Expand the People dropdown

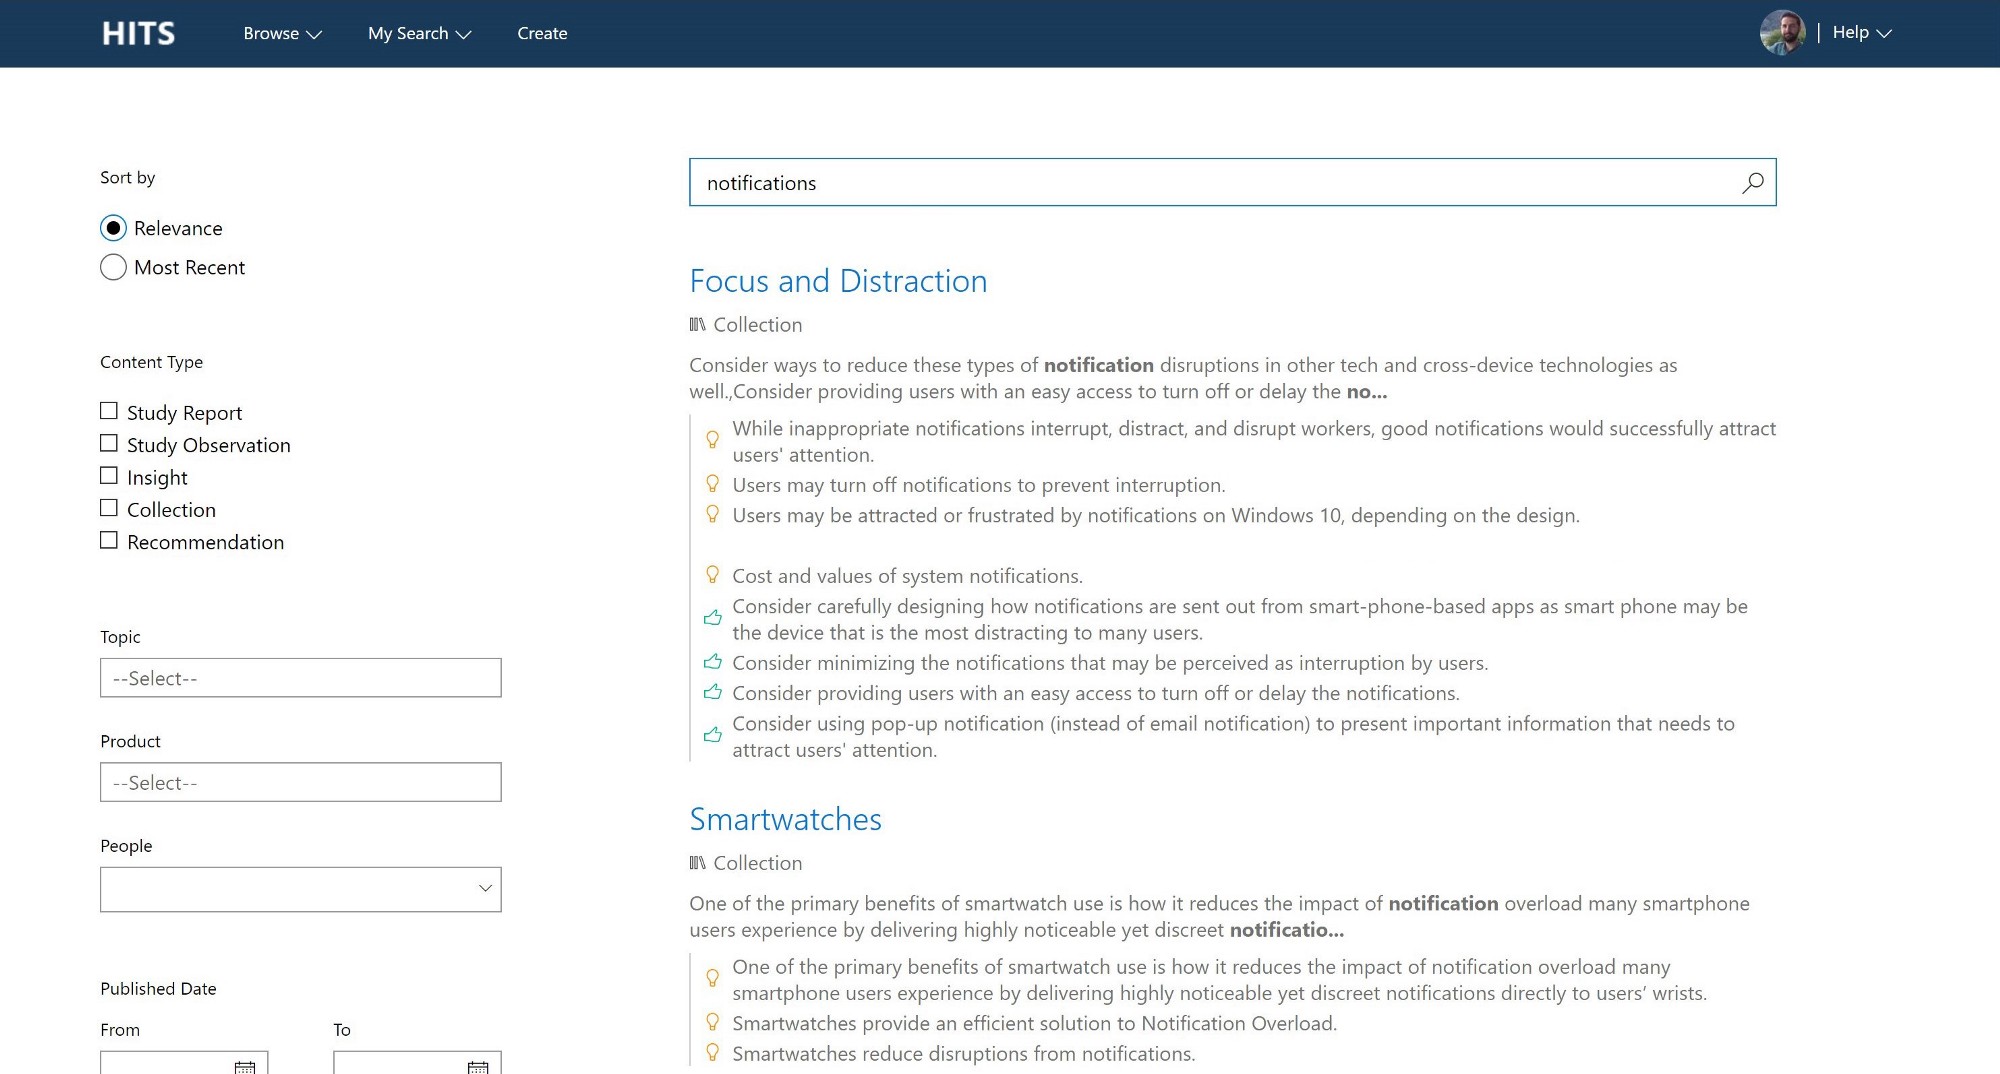click(484, 888)
